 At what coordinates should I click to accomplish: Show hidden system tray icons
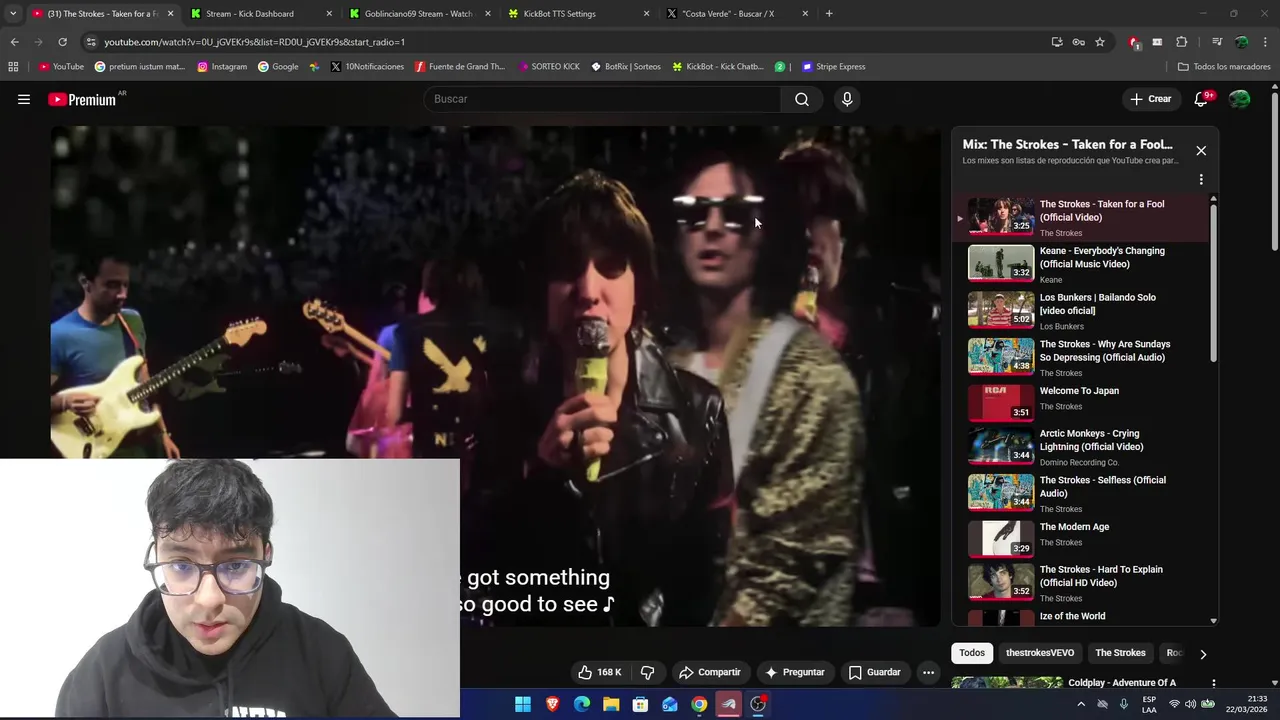pos(1081,704)
